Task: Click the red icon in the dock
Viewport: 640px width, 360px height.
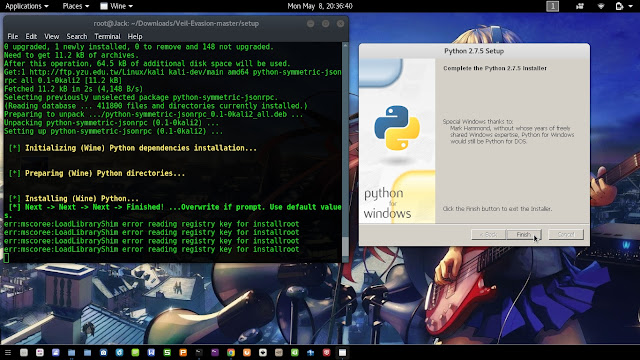Action: (326, 352)
